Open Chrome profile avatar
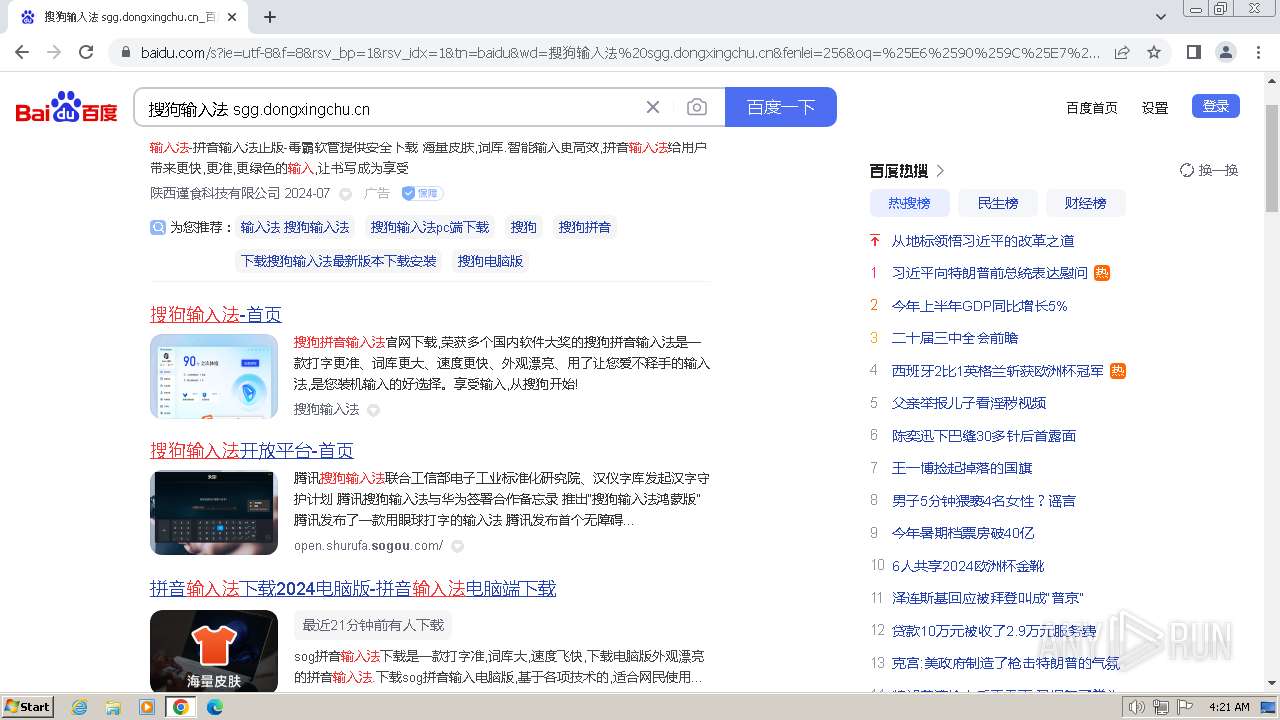 1226,52
